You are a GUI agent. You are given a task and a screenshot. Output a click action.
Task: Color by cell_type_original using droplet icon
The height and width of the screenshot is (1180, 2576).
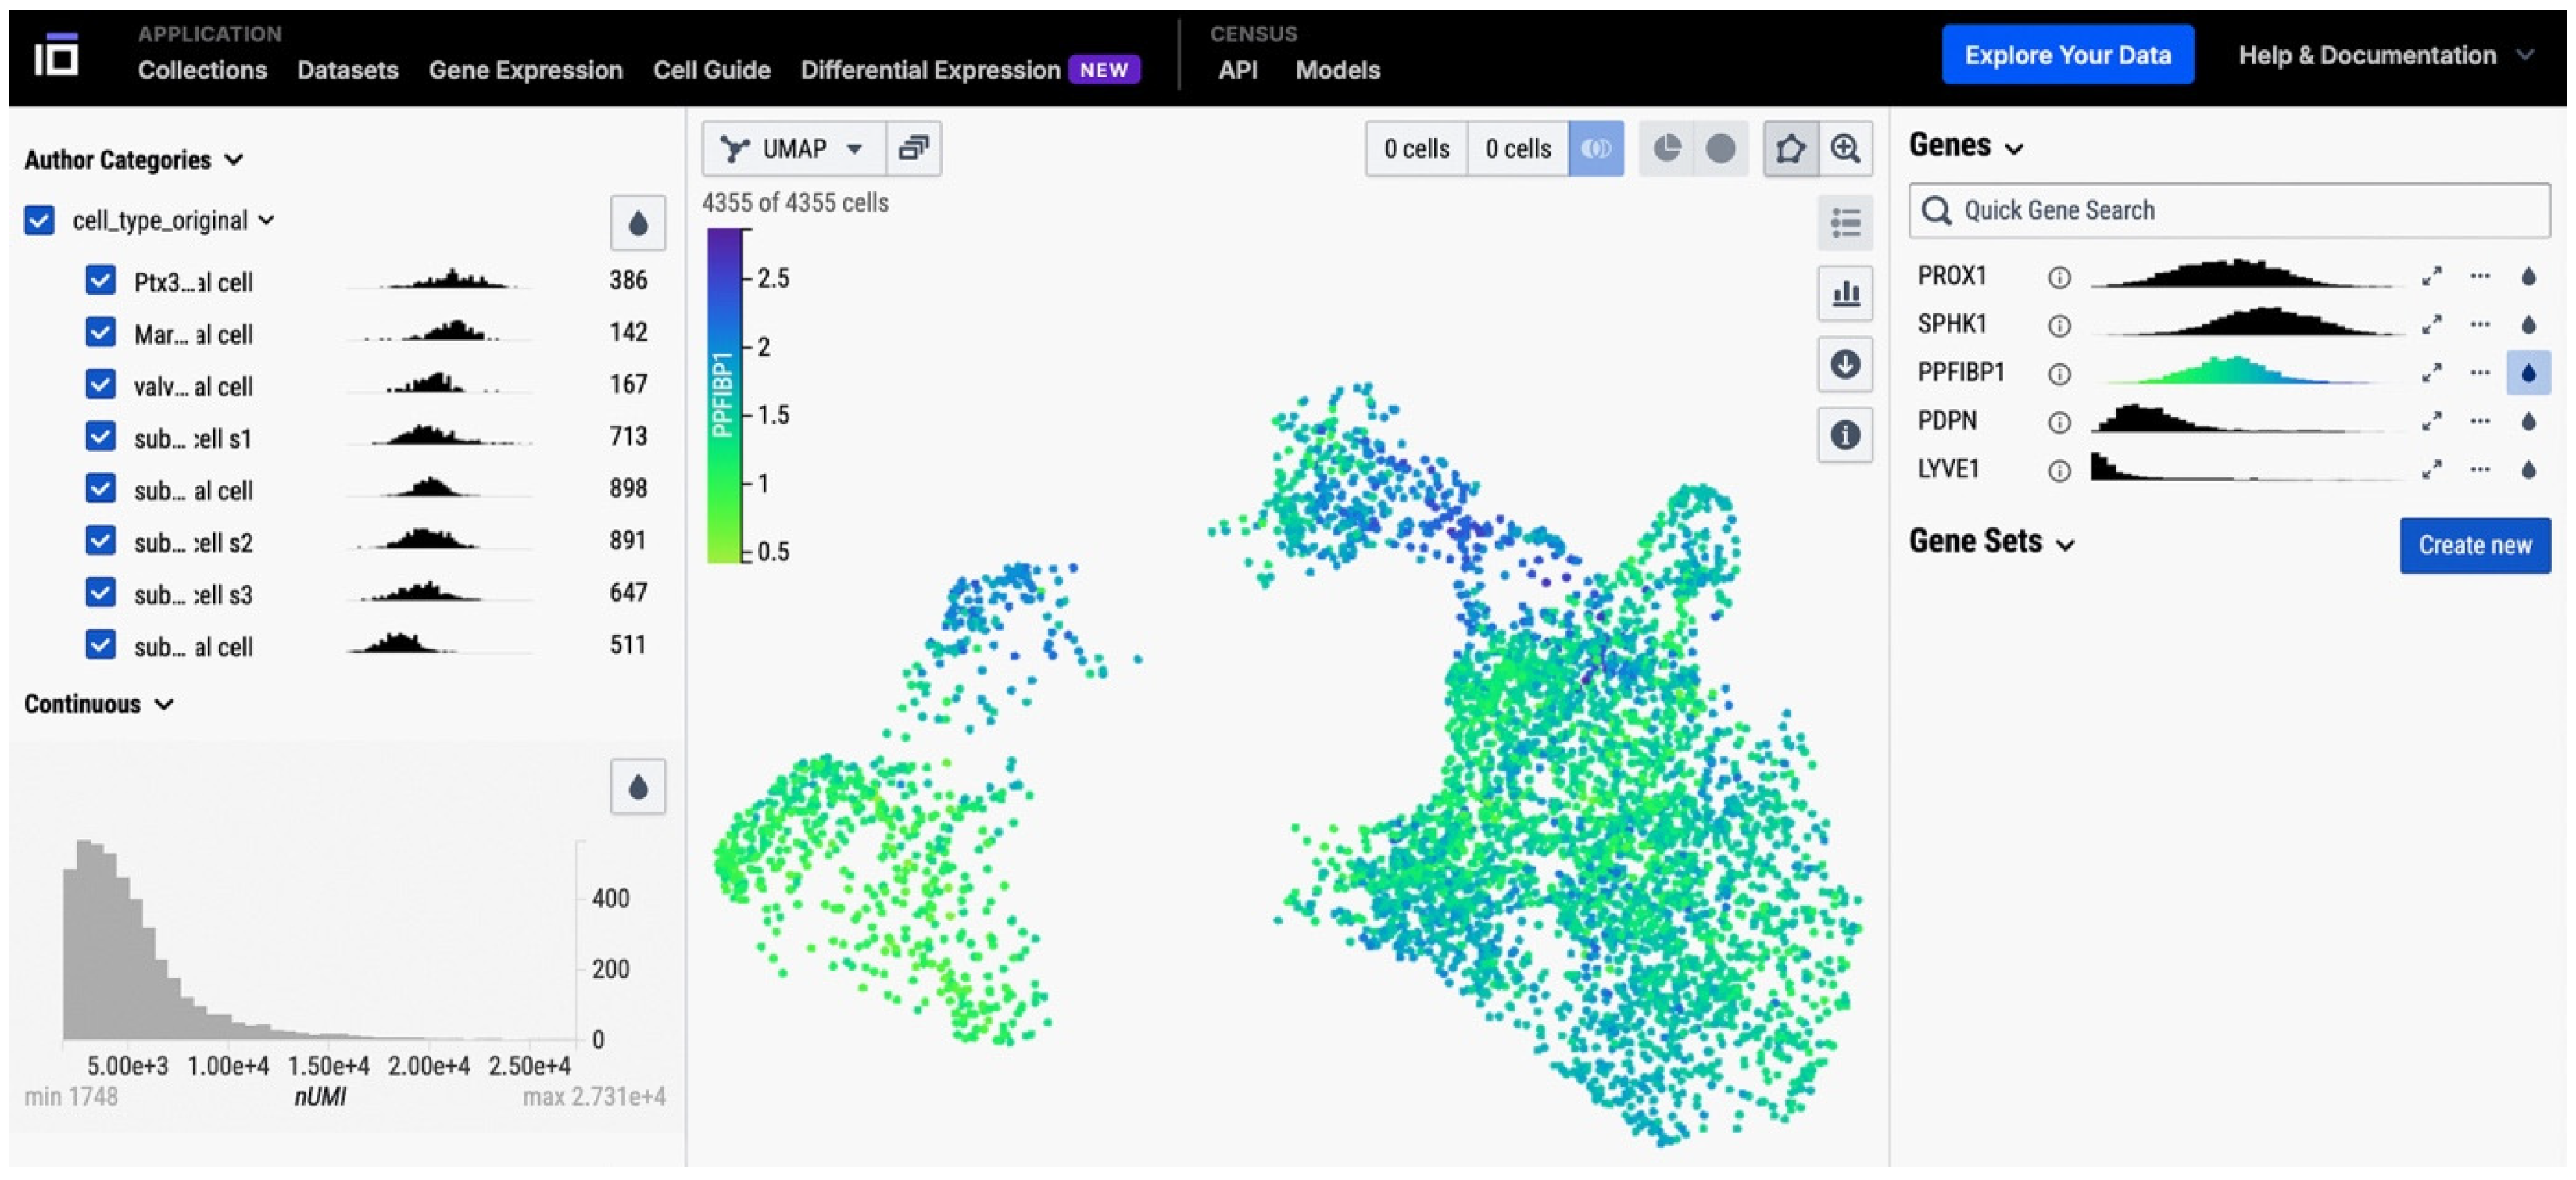pos(638,222)
